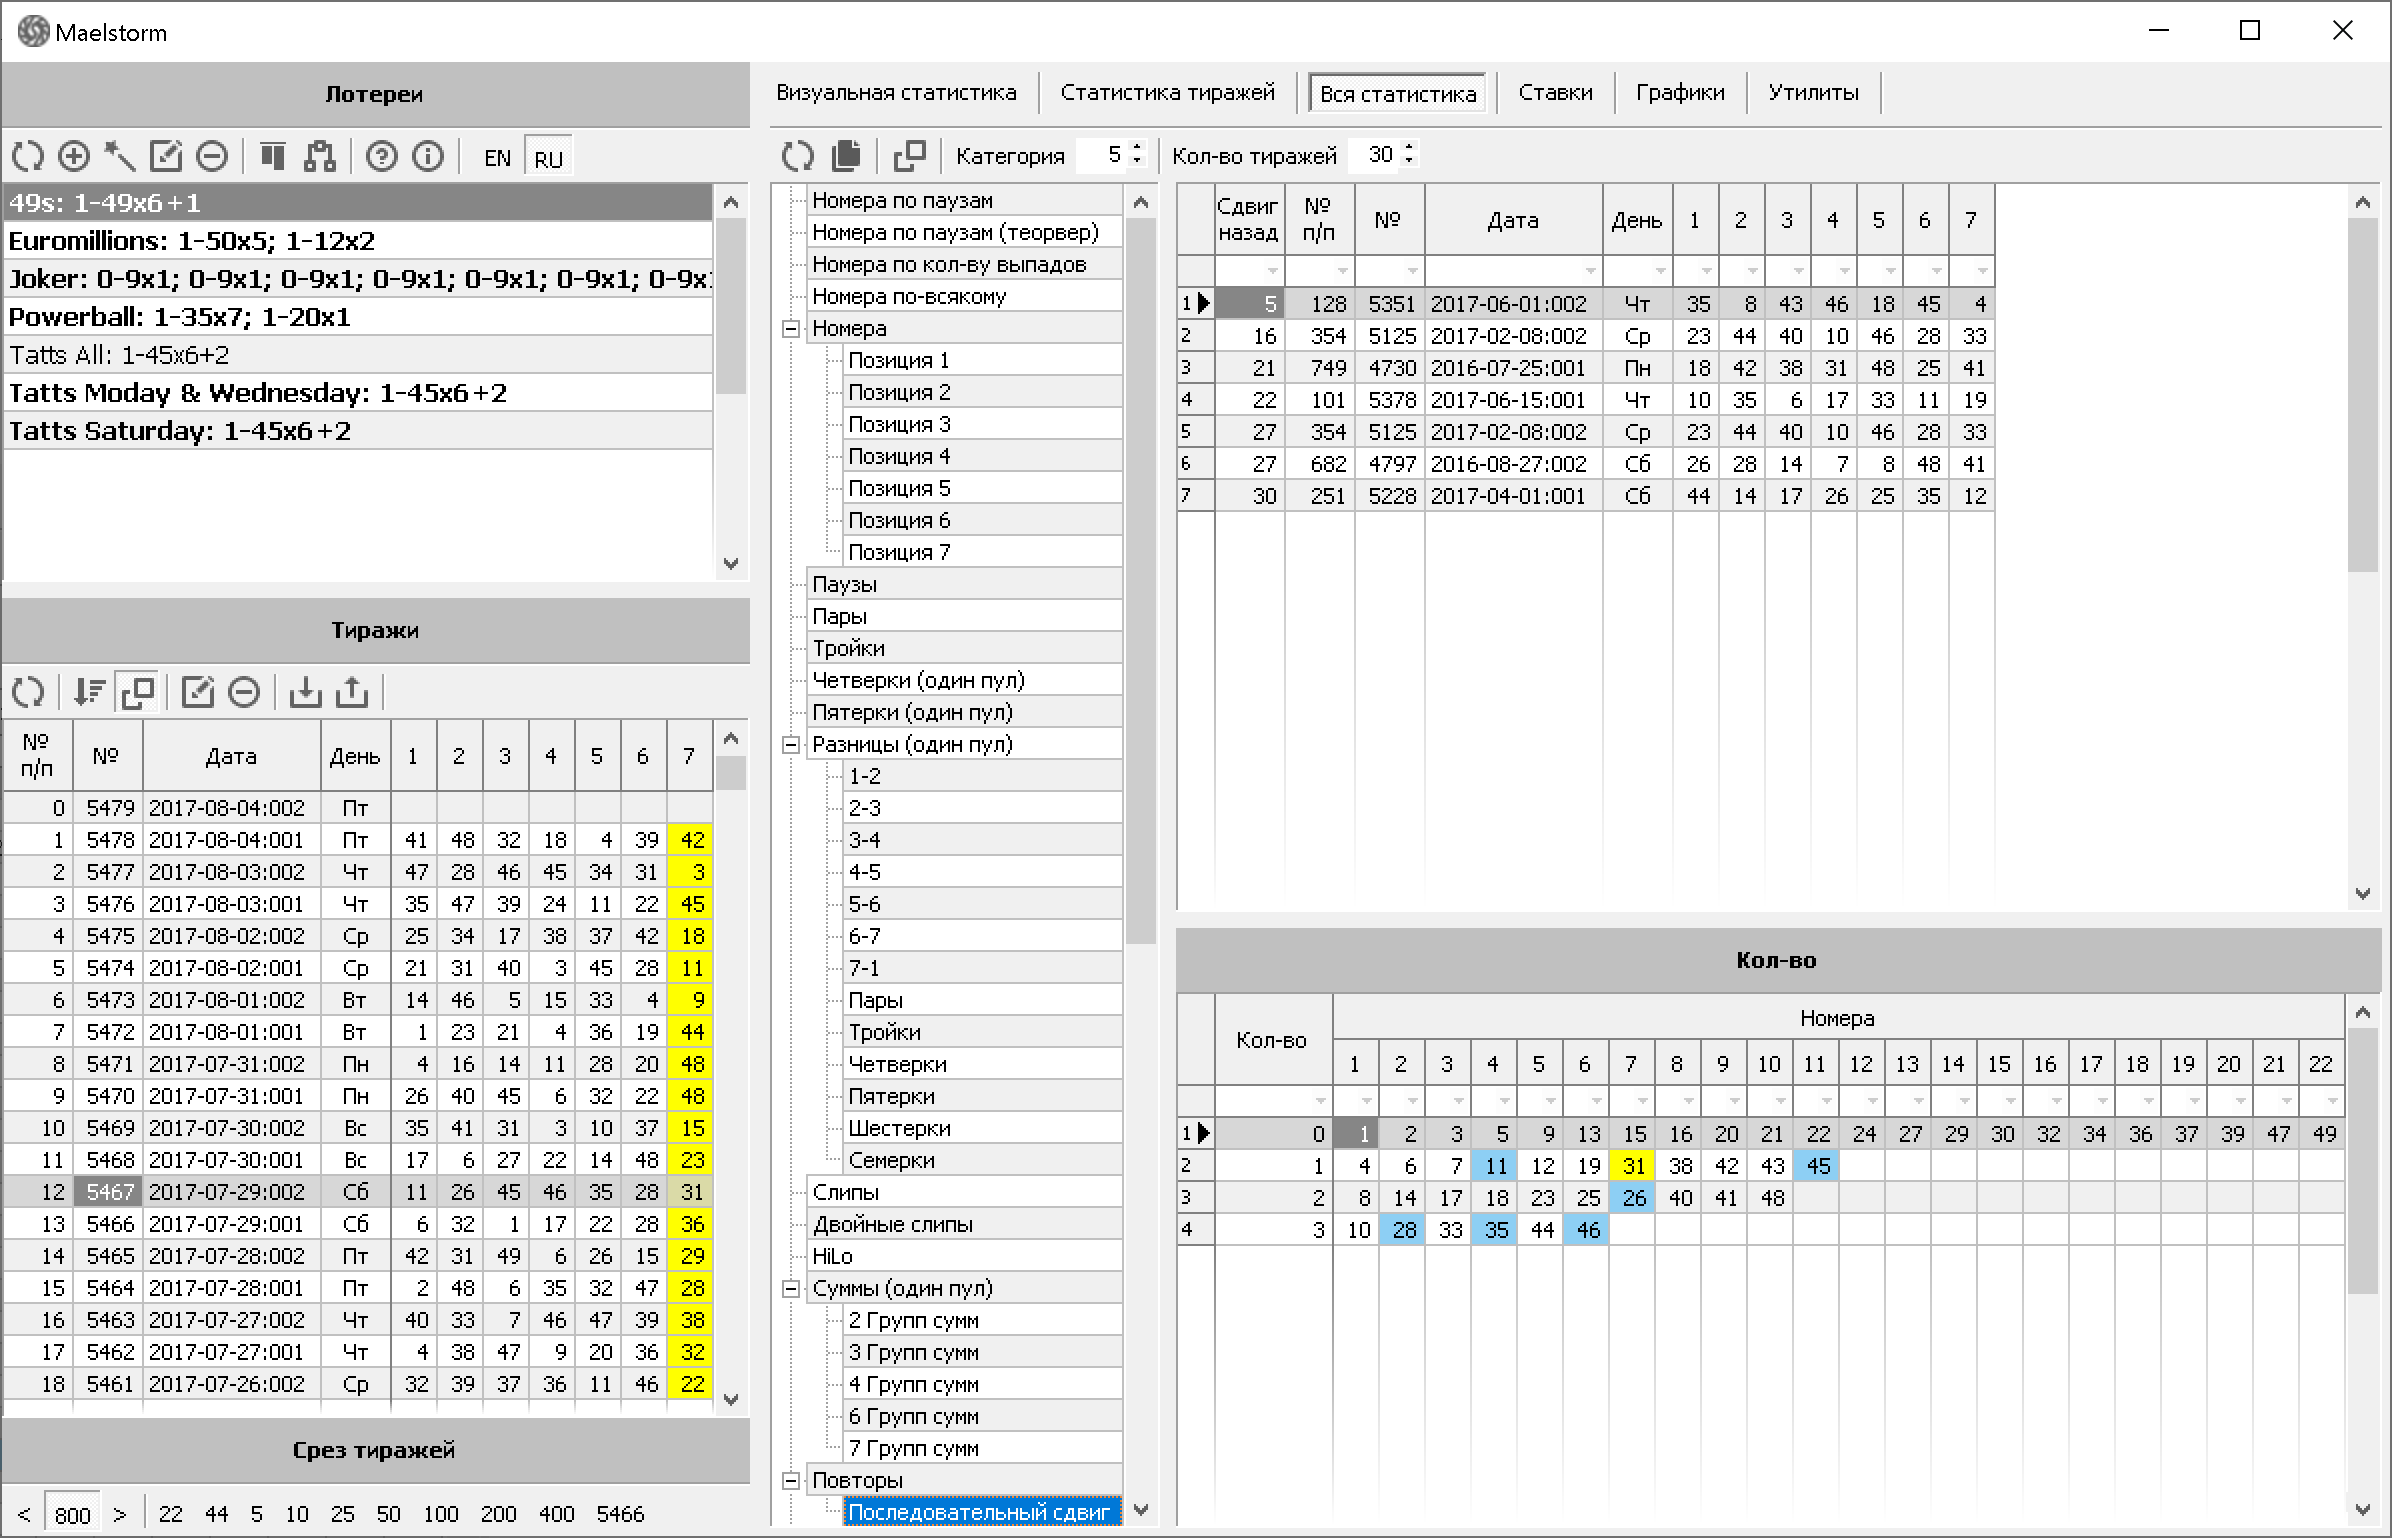The height and width of the screenshot is (1538, 2392).
Task: Edit the selected lottery in Лотереи toolbar
Action: click(x=166, y=157)
